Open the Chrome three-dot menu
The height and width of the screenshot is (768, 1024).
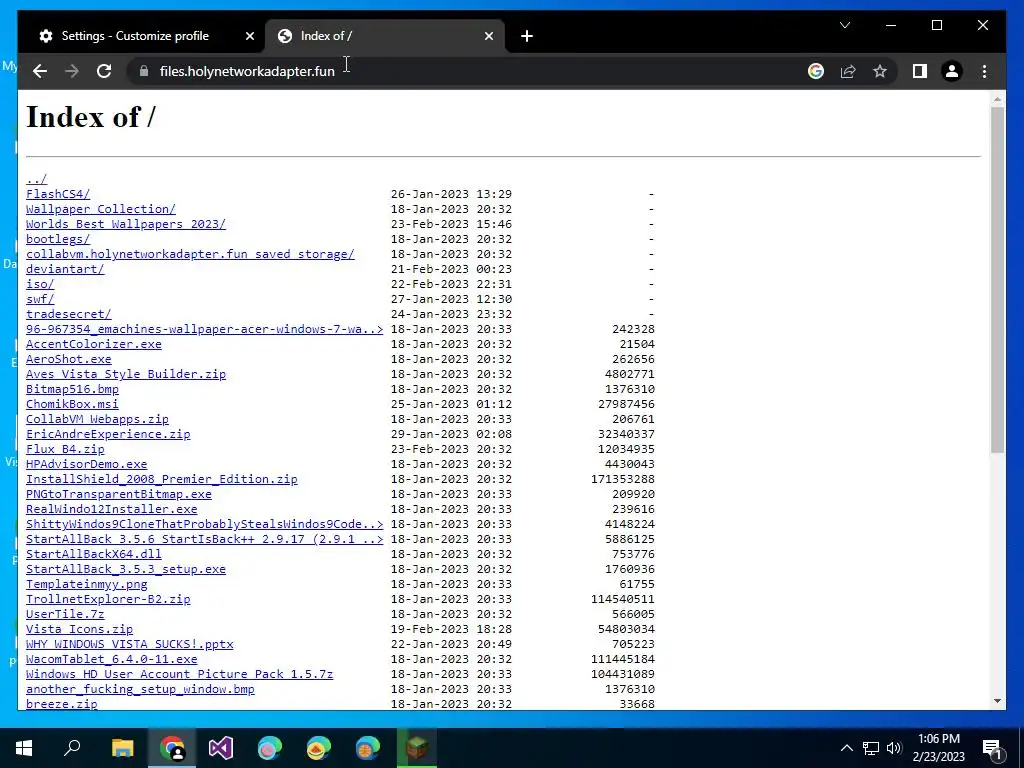(x=984, y=71)
